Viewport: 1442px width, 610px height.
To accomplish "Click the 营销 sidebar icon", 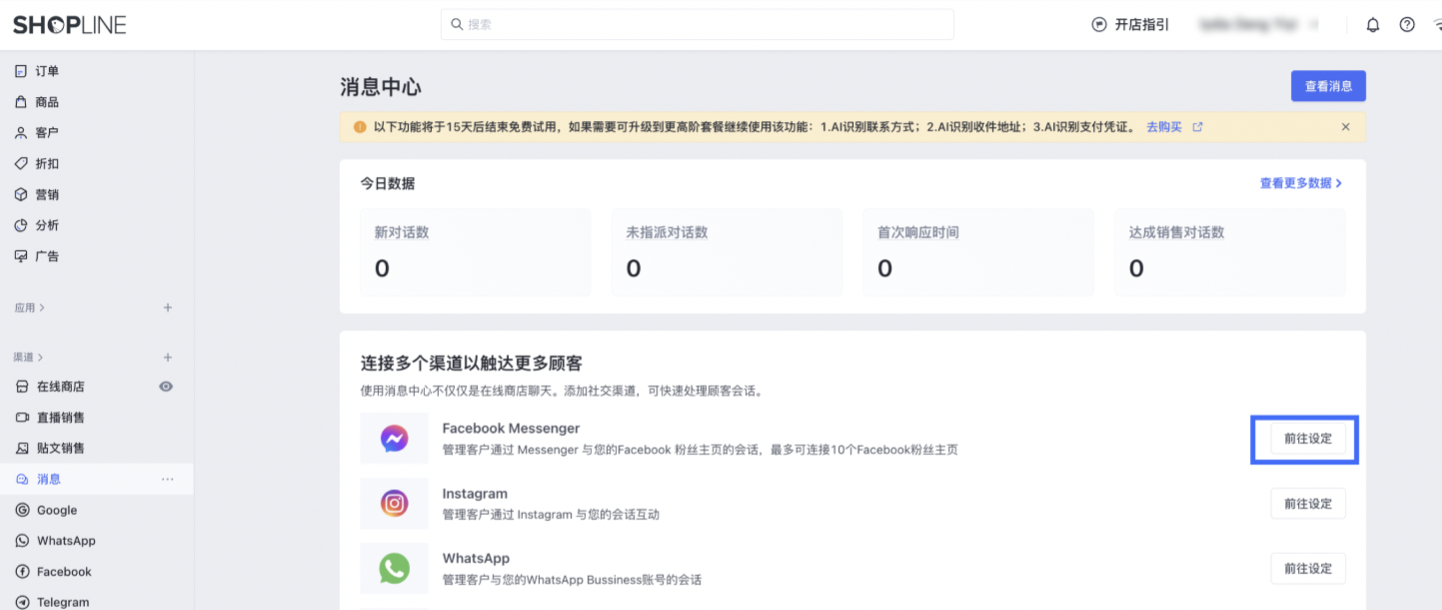I will pos(21,194).
